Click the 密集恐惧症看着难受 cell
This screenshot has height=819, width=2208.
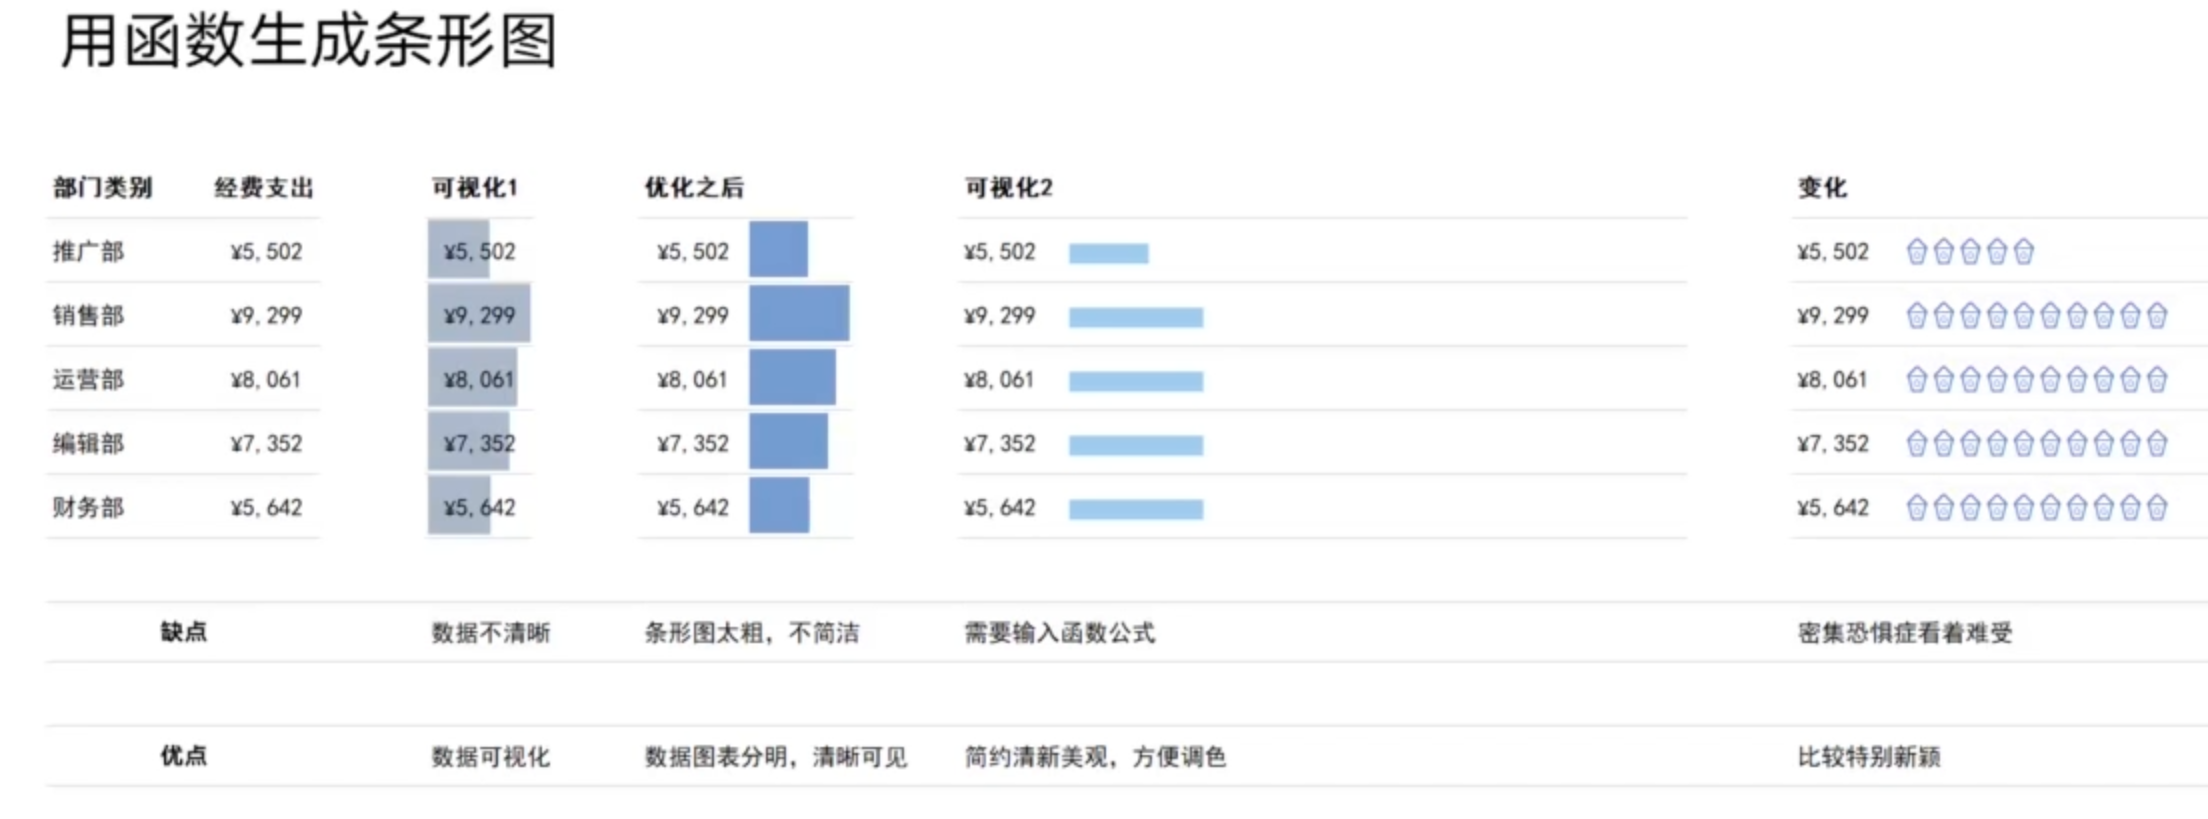(1905, 632)
